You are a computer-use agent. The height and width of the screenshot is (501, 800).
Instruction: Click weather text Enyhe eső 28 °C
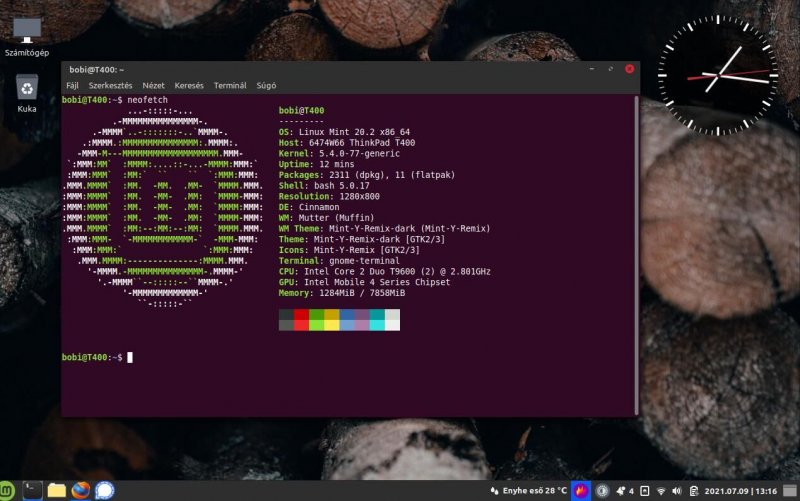[535, 491]
